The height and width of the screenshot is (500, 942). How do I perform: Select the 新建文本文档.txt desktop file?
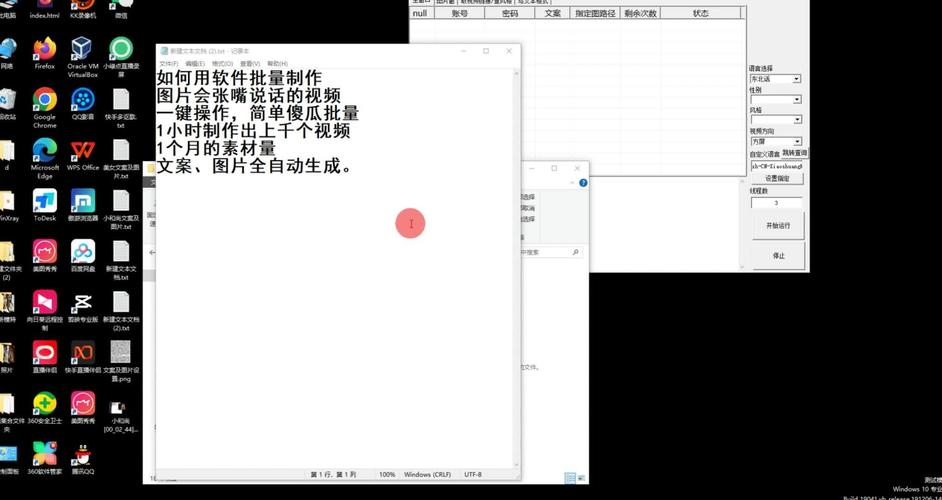121,251
